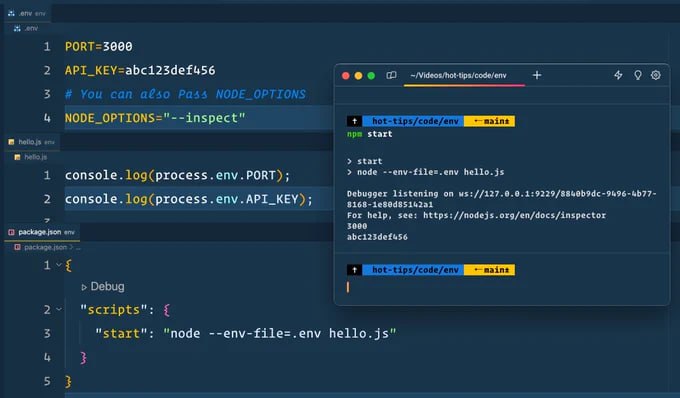Image resolution: width=680 pixels, height=398 pixels.
Task: Collapse the root brace on line 1
Action: pyautogui.click(x=59, y=264)
